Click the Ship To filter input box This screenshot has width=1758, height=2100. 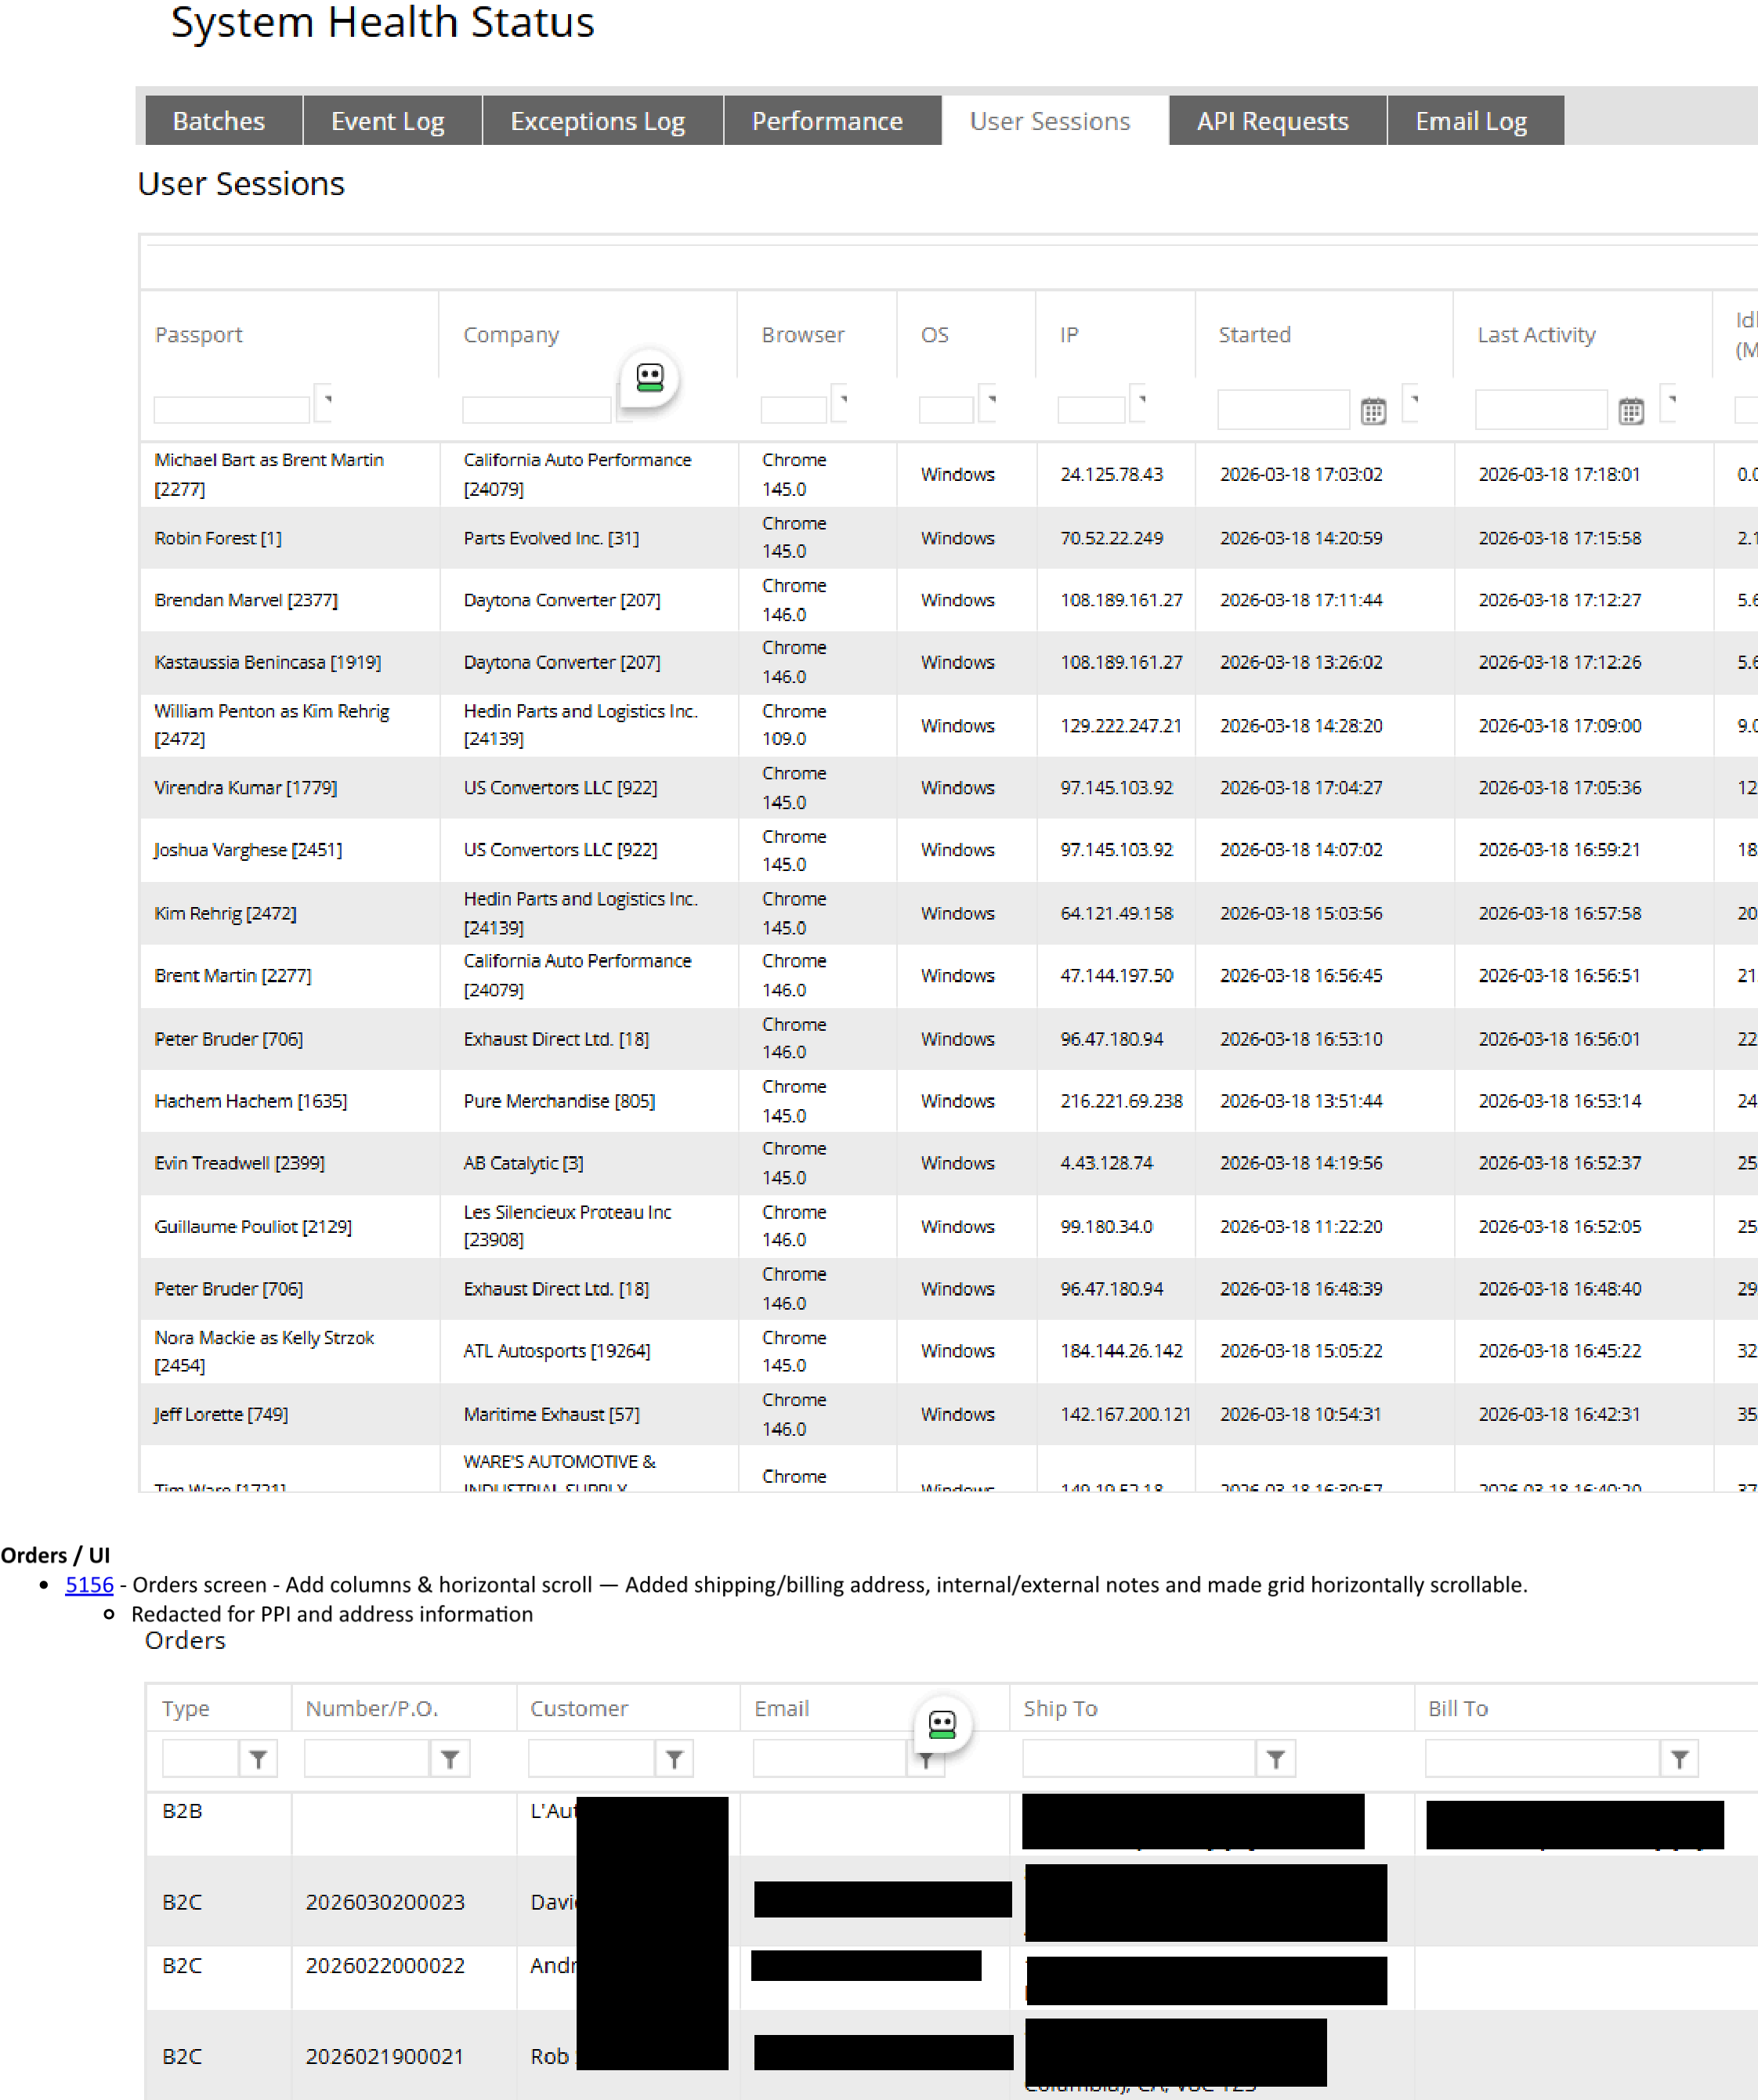pyautogui.click(x=1138, y=1759)
